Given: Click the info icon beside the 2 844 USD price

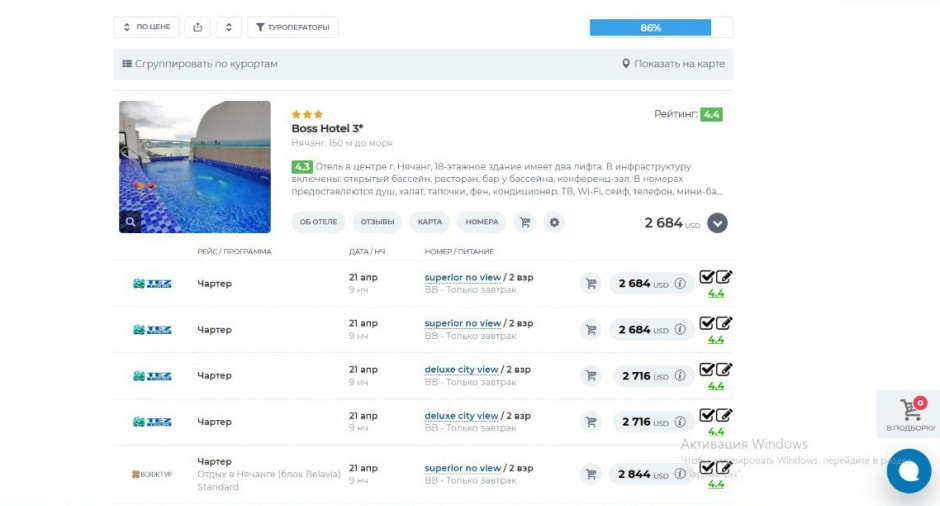Looking at the screenshot, I should pos(680,474).
